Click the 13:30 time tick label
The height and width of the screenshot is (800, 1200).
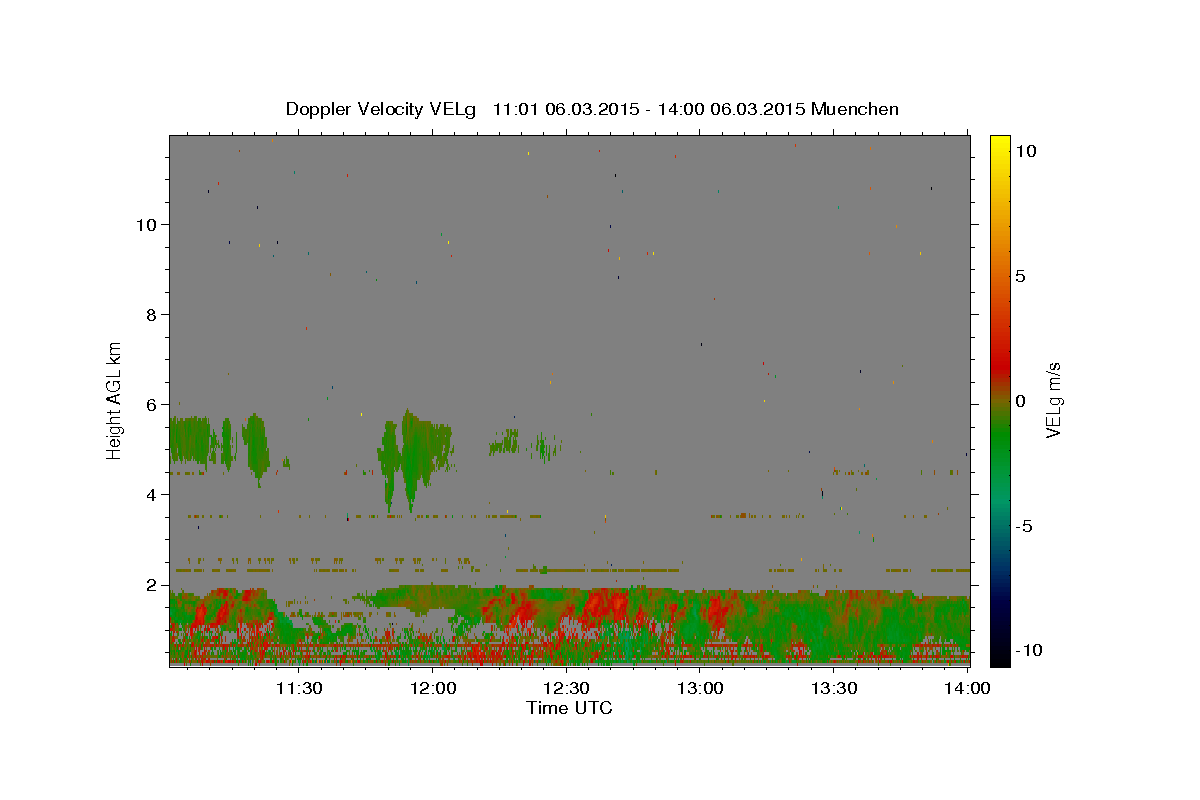pos(834,688)
